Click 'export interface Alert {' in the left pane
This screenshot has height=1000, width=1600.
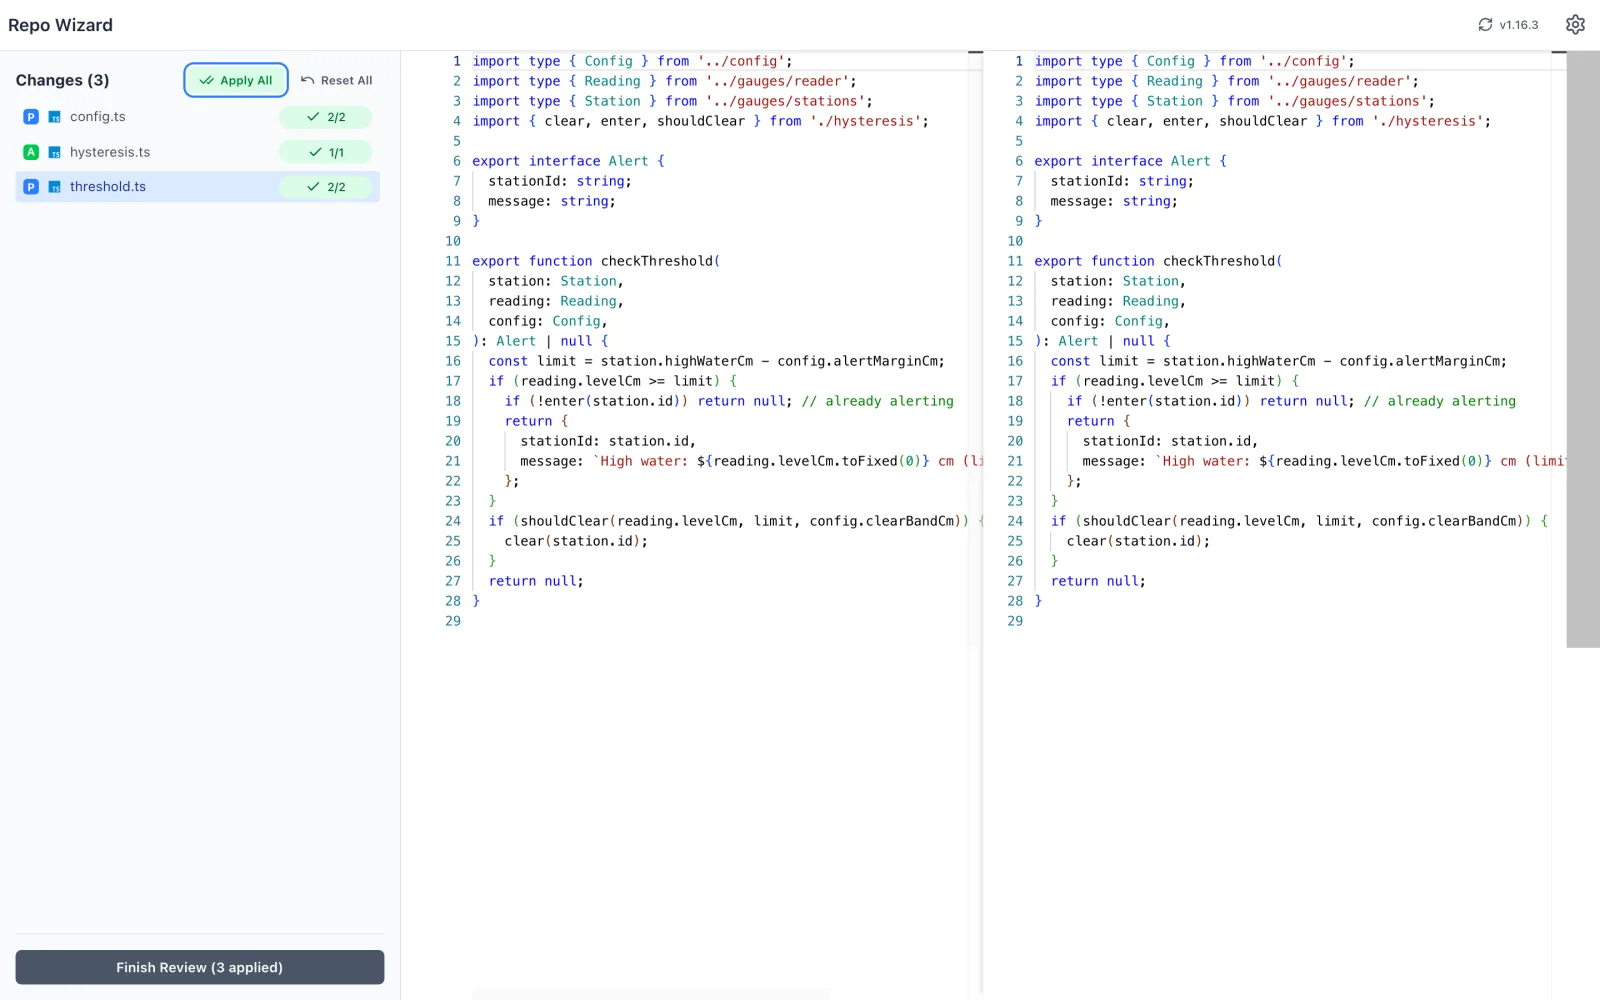click(568, 161)
